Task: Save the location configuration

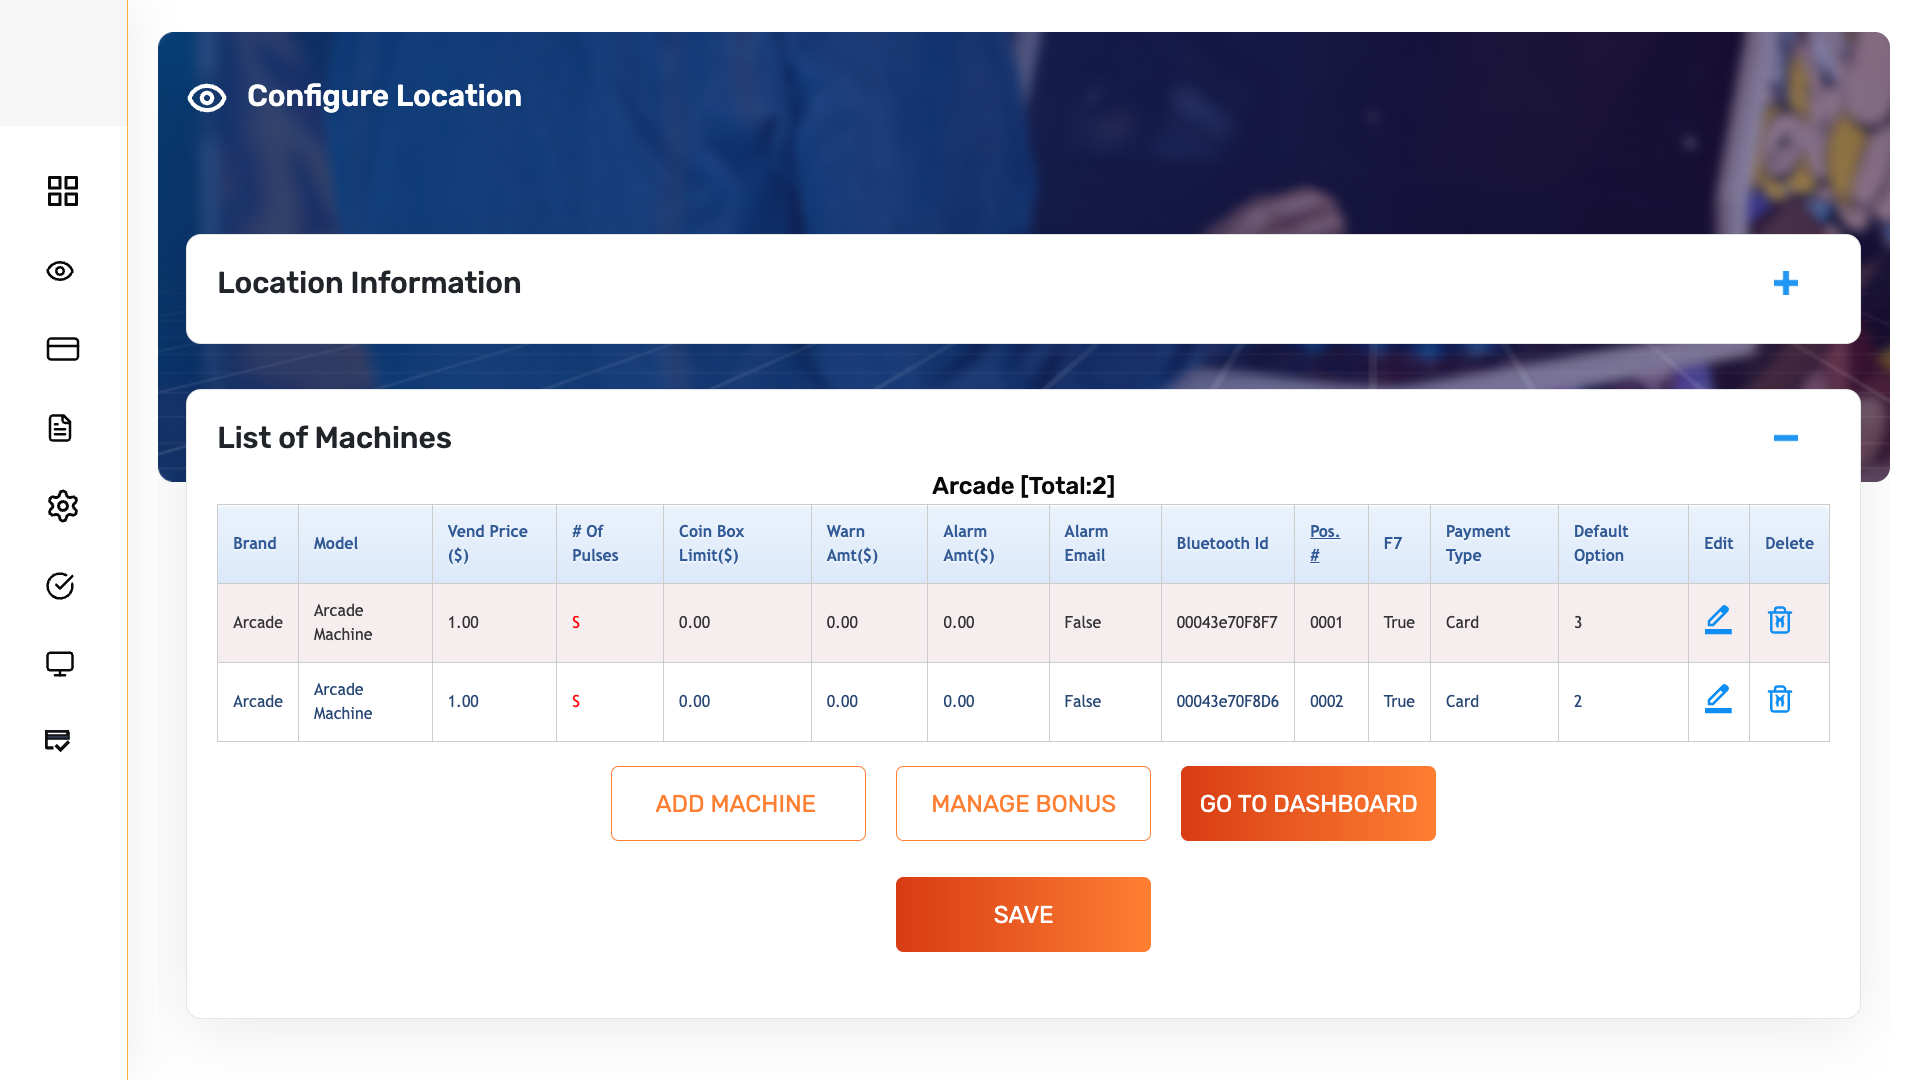Action: tap(1023, 915)
